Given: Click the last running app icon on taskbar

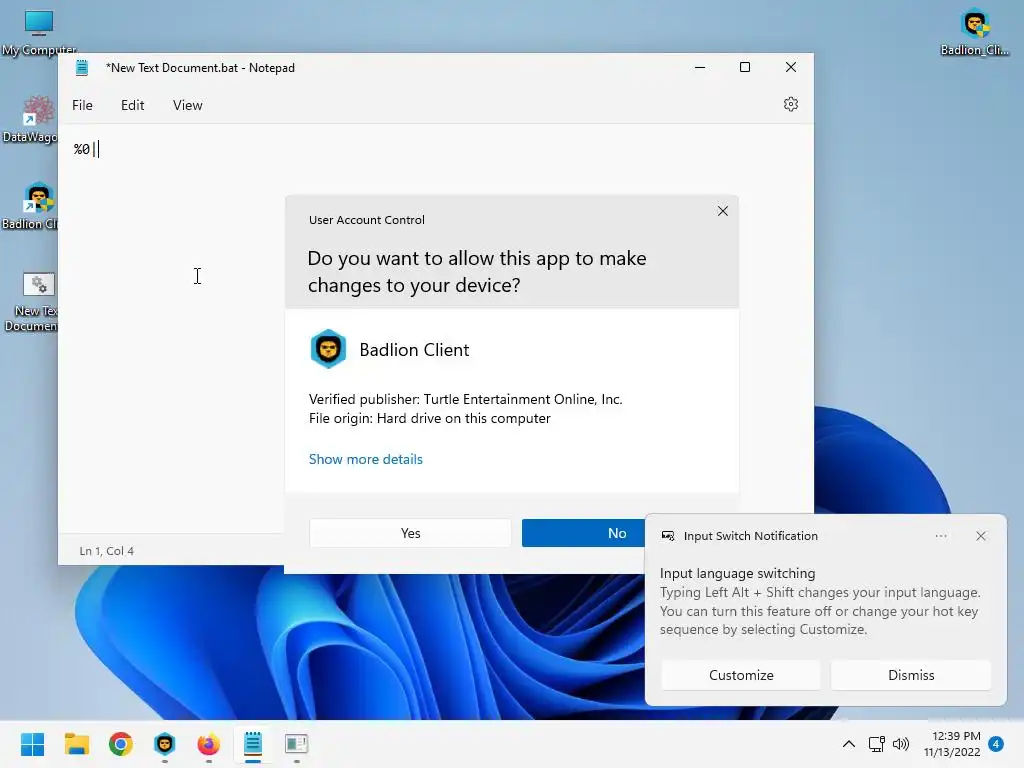Looking at the screenshot, I should click(x=296, y=744).
